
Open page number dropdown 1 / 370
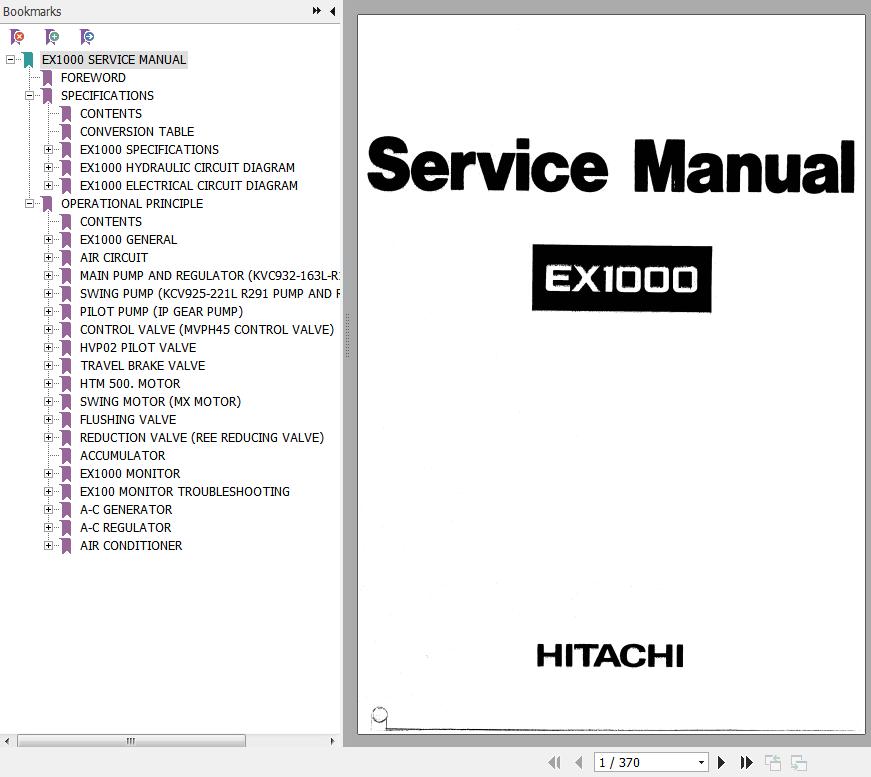click(702, 763)
